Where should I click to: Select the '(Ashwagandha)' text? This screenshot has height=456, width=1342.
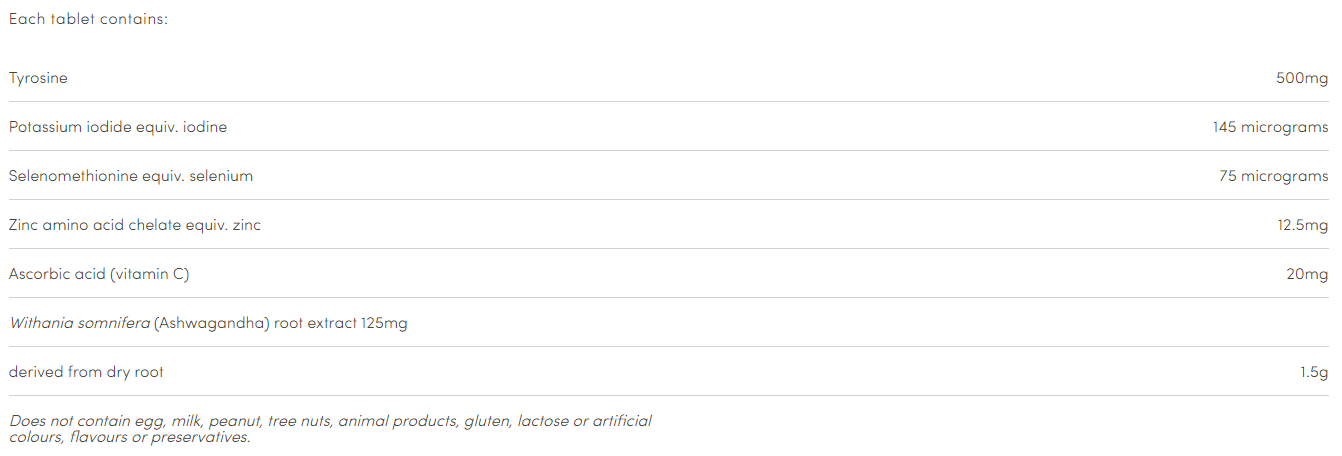click(x=212, y=323)
